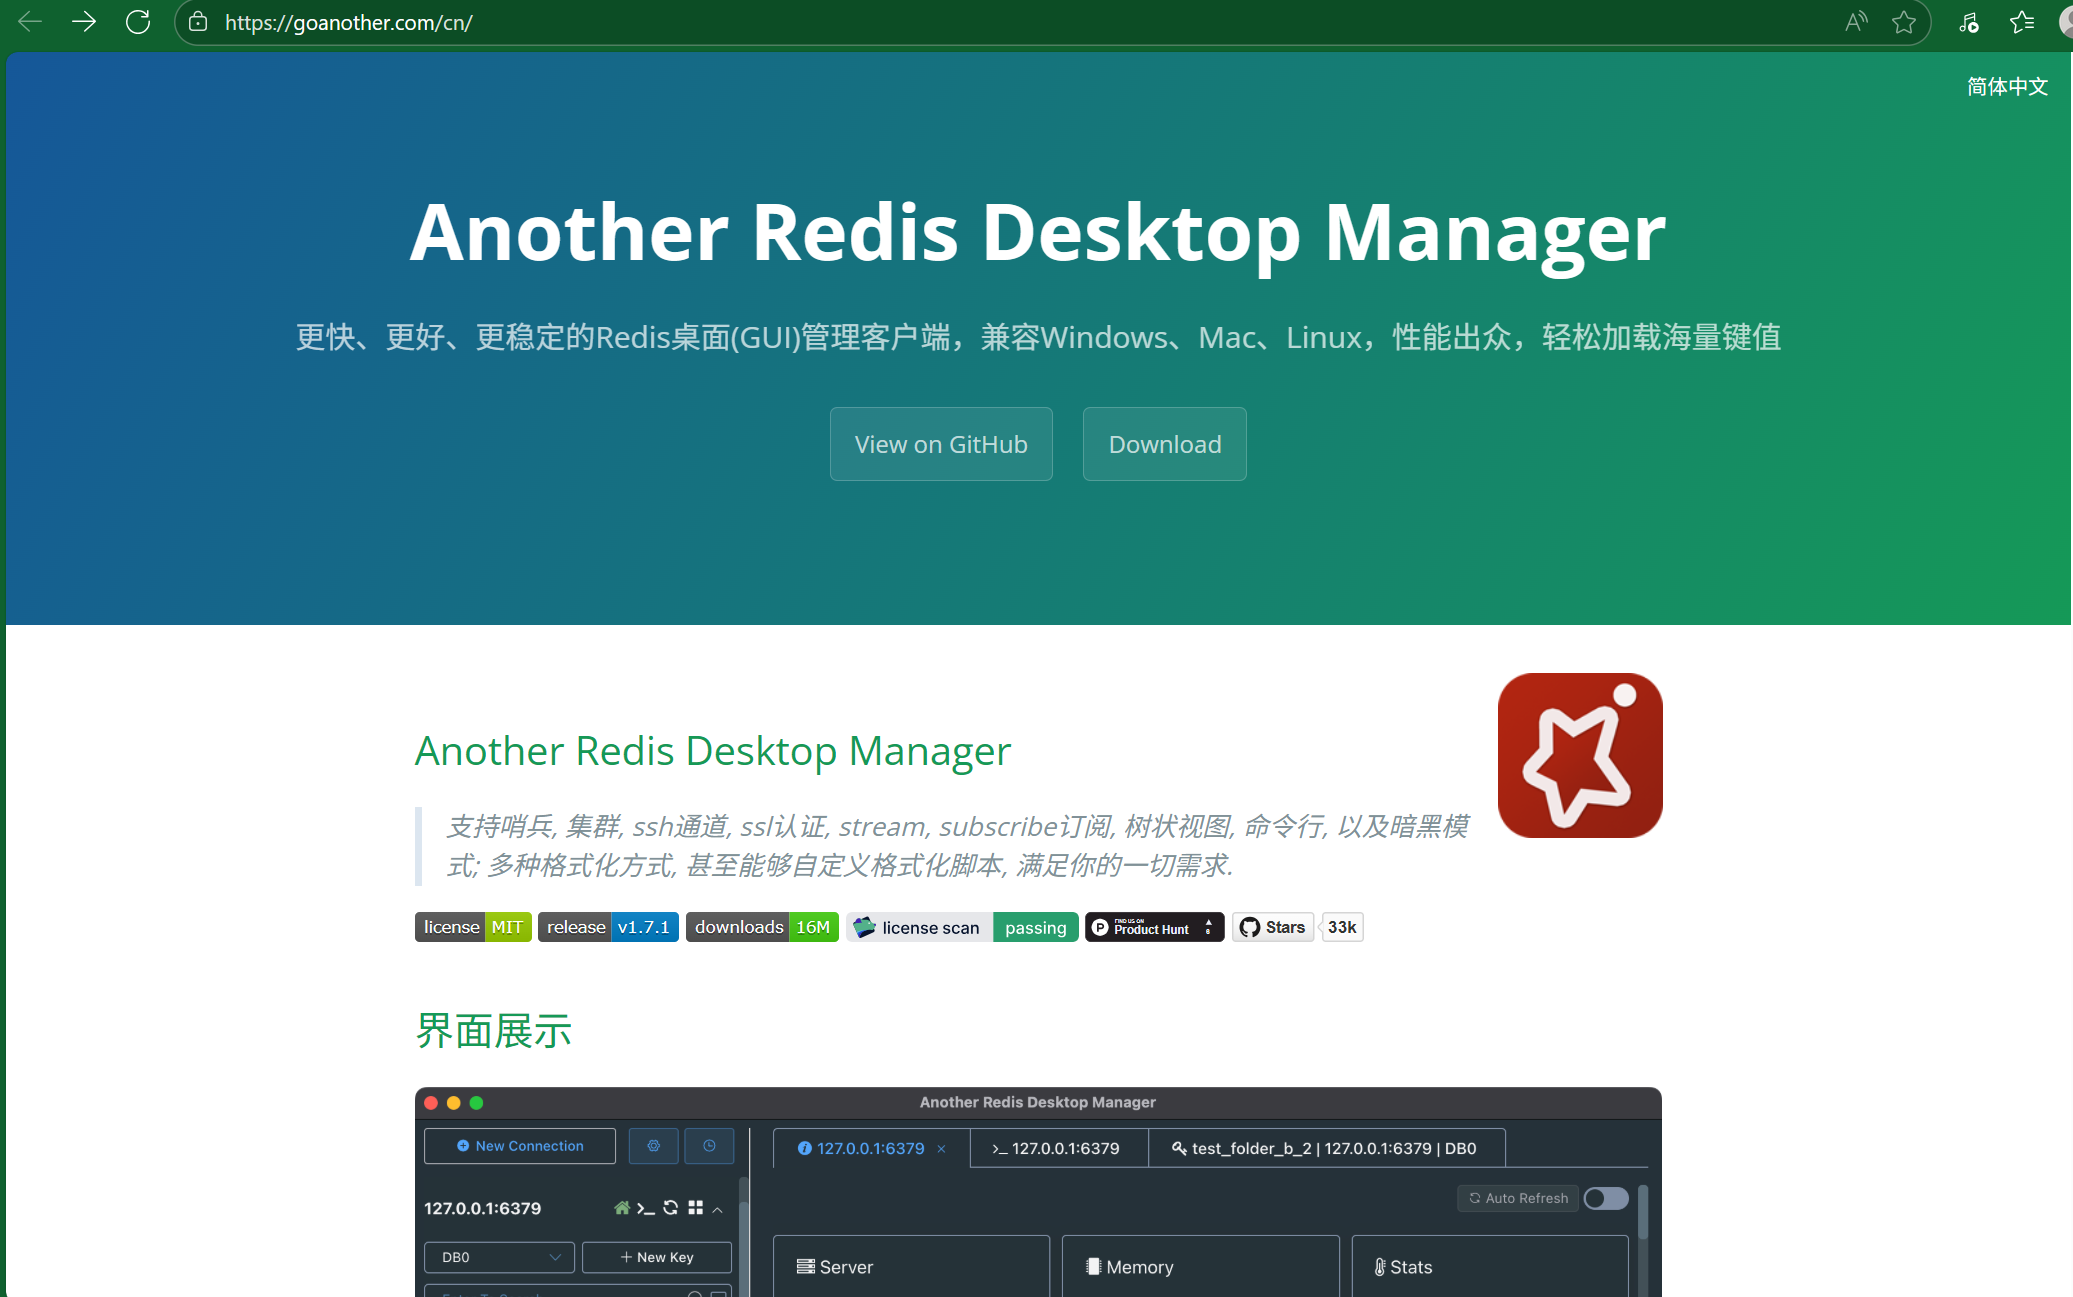Switch to the test_folder_b_2 key tab

click(1325, 1148)
